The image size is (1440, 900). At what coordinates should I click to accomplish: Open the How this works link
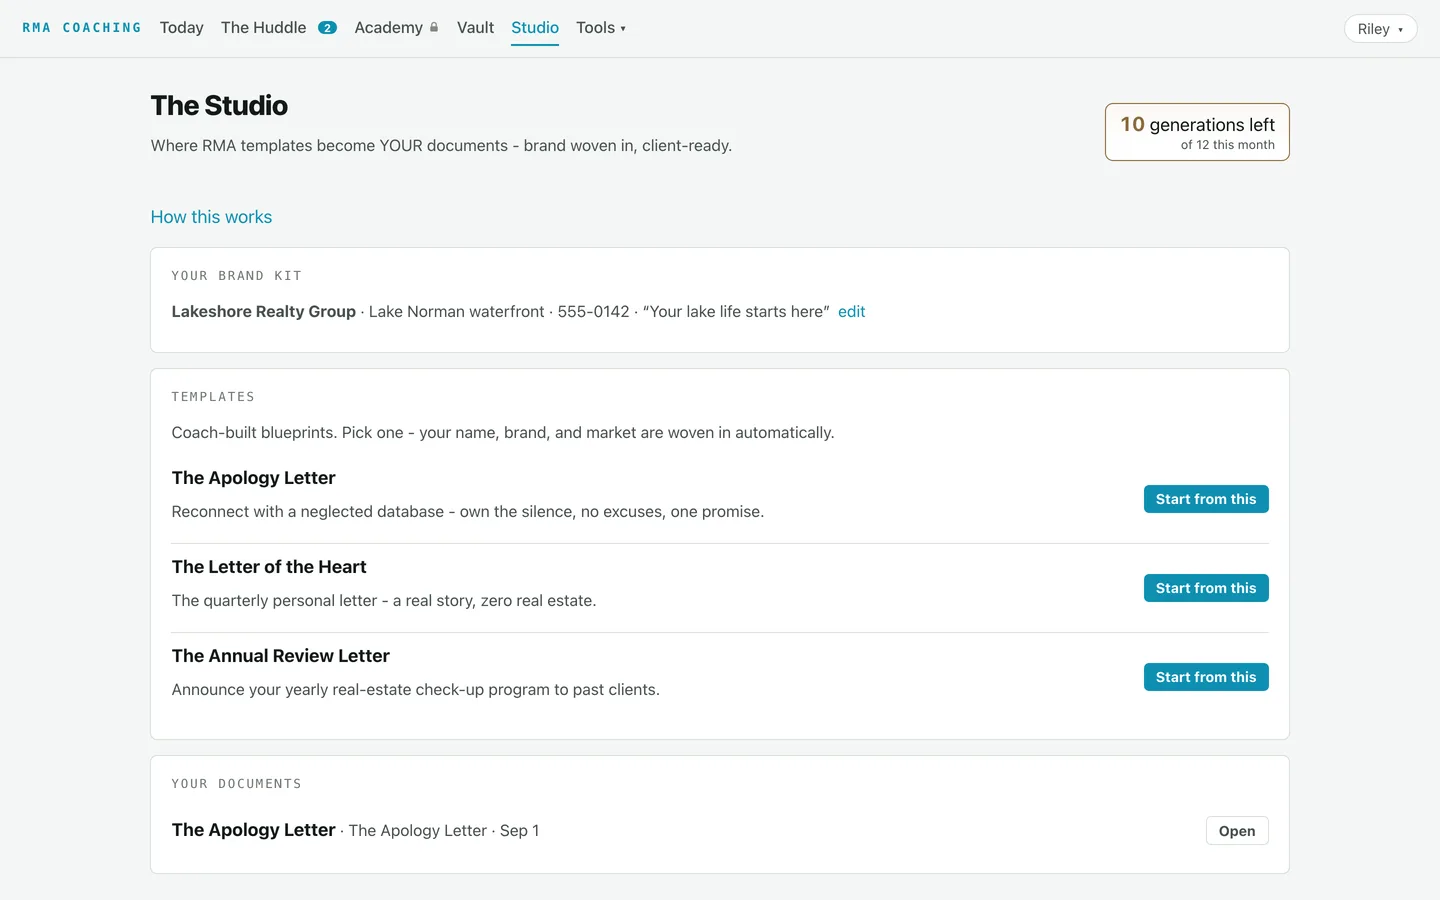pyautogui.click(x=211, y=217)
